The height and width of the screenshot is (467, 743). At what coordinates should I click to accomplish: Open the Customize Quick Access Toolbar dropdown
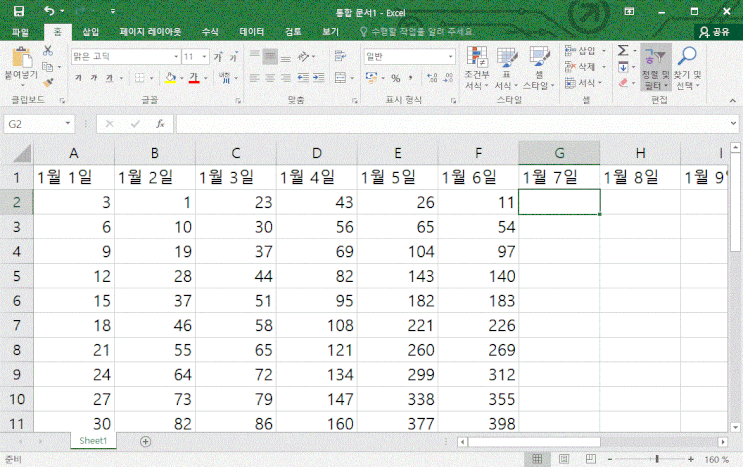point(113,11)
